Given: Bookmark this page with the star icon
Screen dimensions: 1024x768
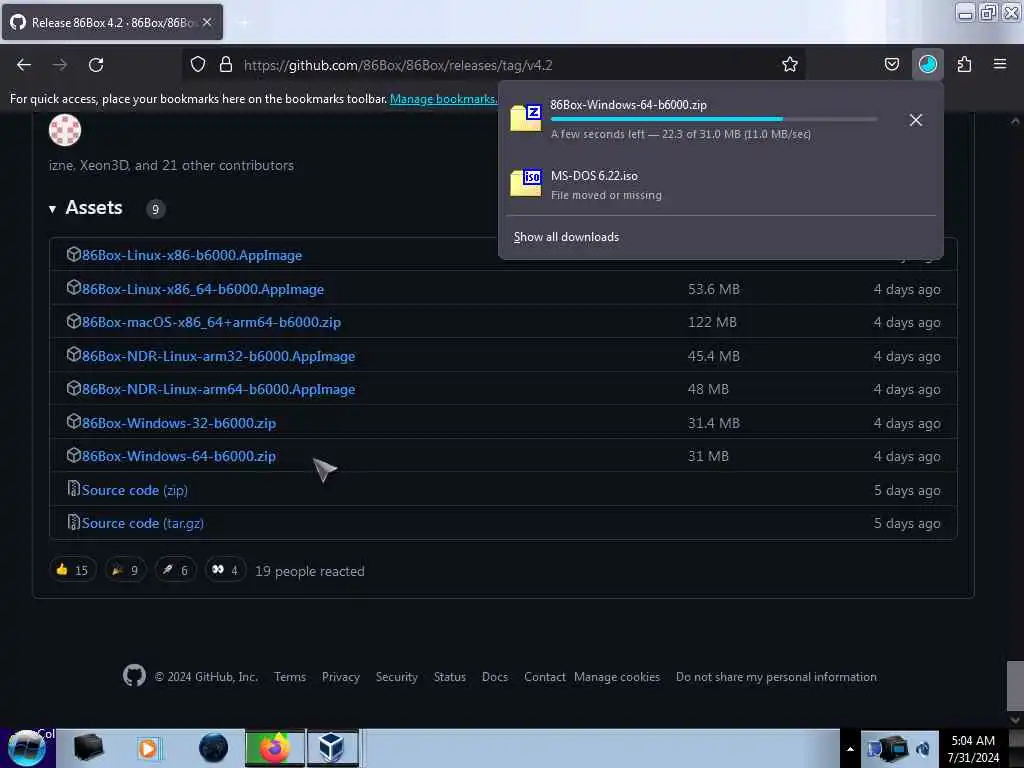Looking at the screenshot, I should 790,65.
